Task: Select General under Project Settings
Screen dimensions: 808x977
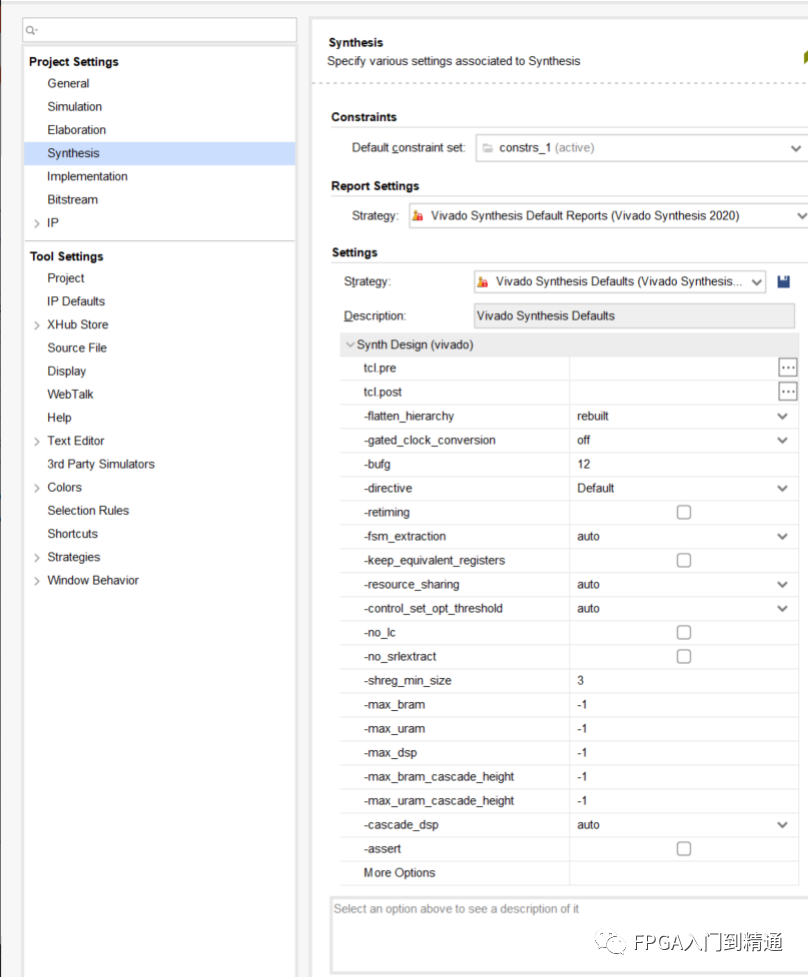Action: 68,83
